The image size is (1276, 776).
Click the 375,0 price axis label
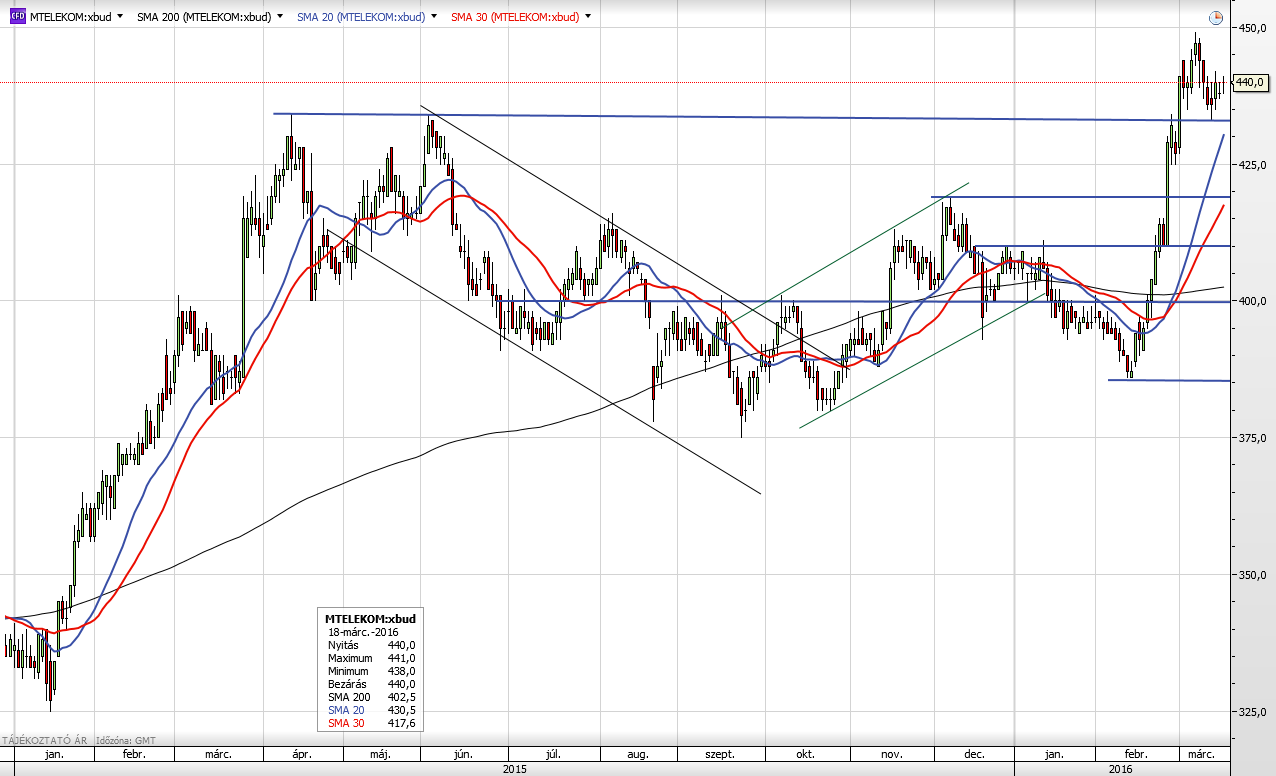click(x=1254, y=438)
